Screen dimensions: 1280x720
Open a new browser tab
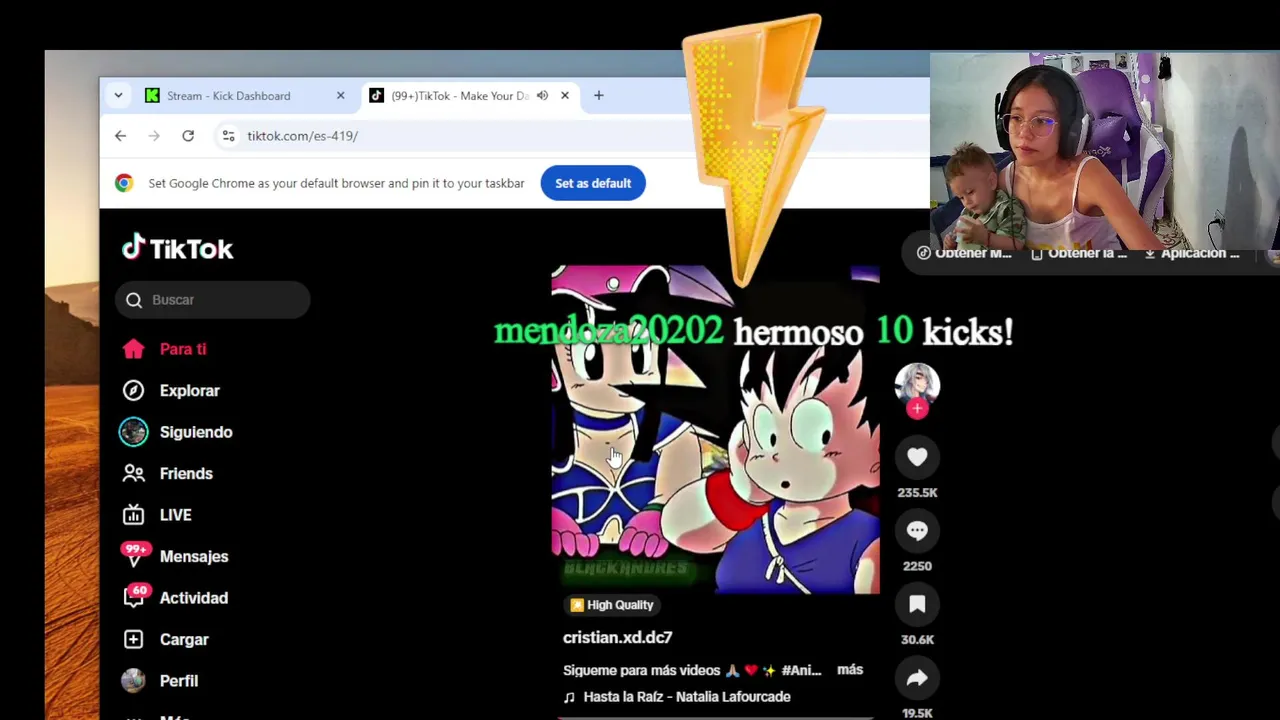(599, 96)
